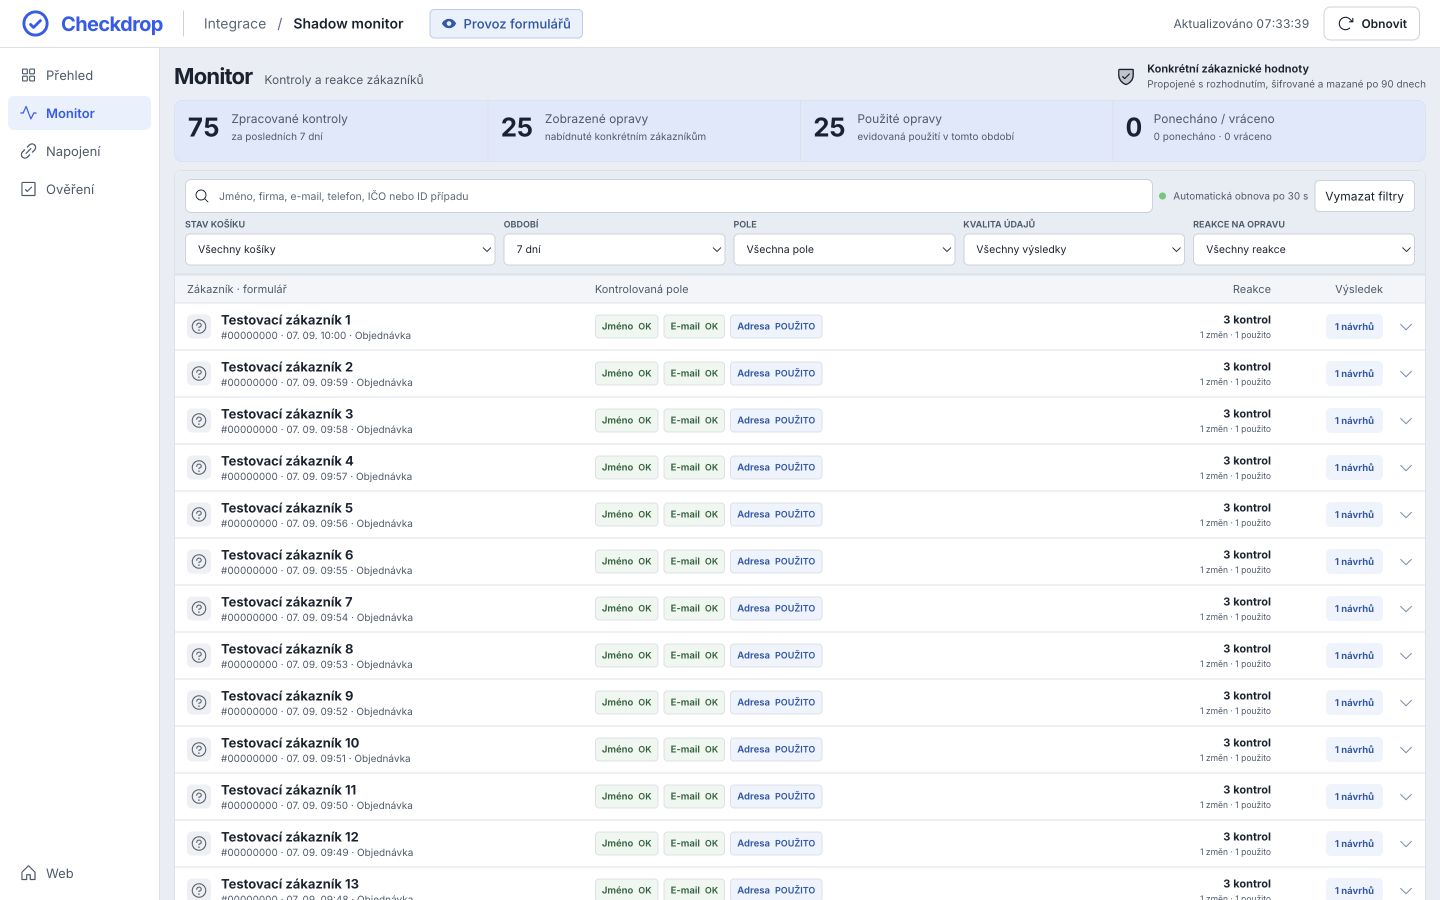This screenshot has width=1440, height=900.
Task: Click Jméno OK badge in Testovací zákazník 1 row
Action: [626, 326]
